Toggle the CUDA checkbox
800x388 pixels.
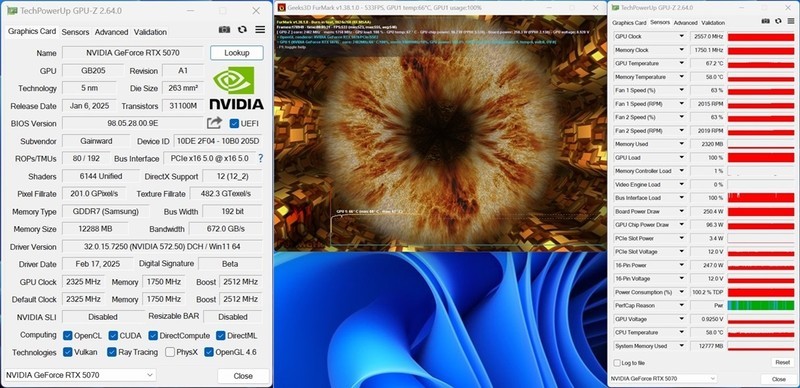[112, 335]
